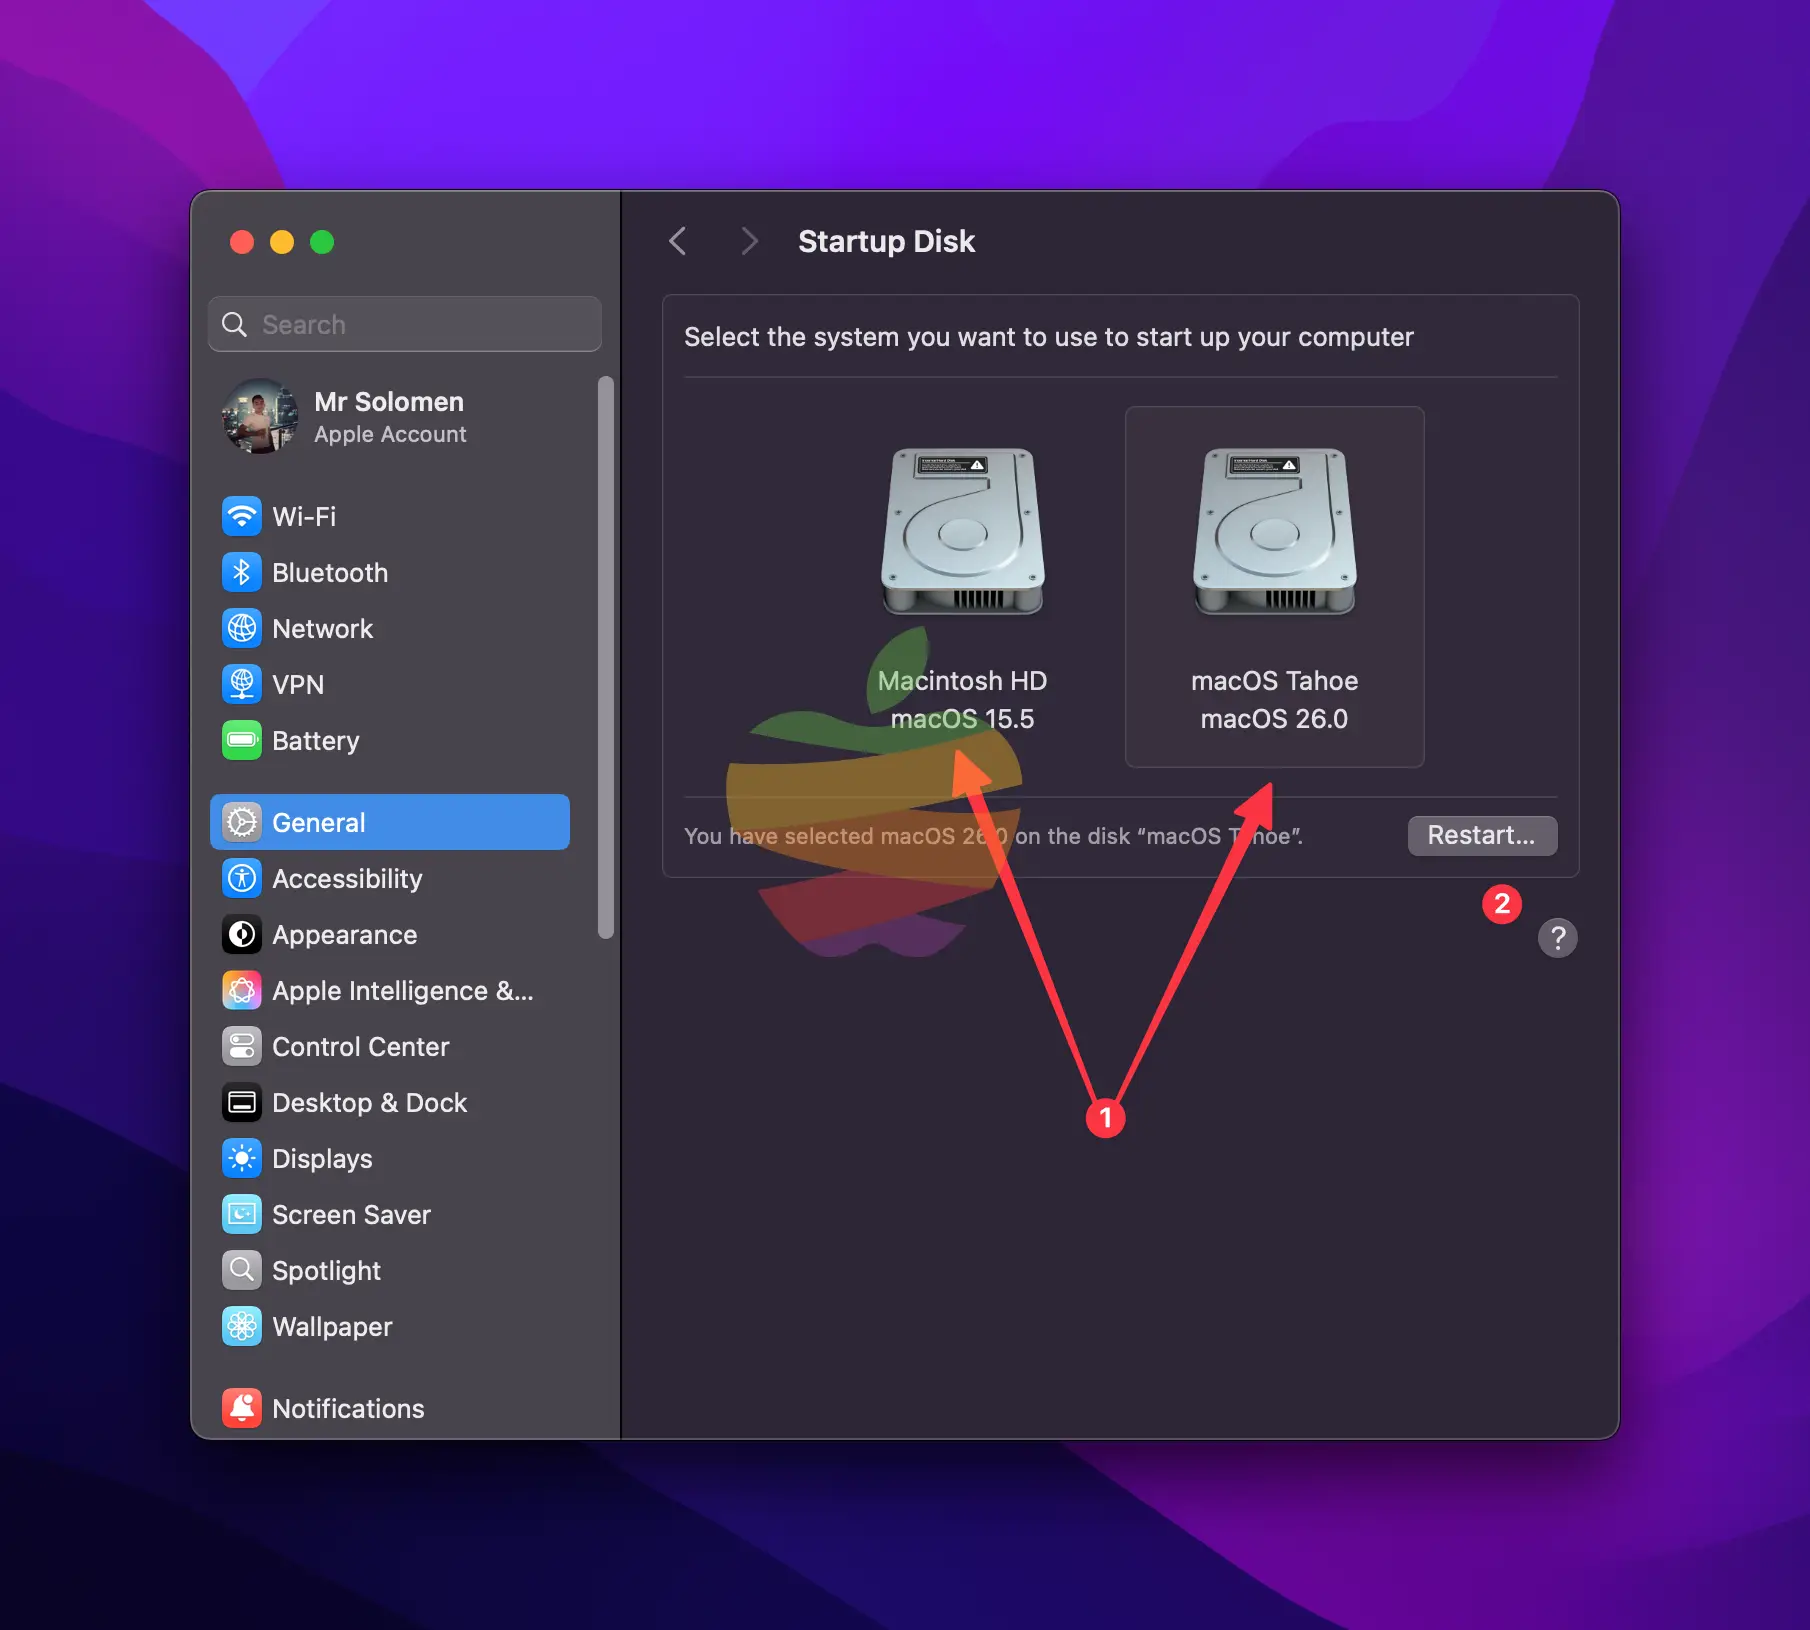Viewport: 1810px width, 1630px height.
Task: Open Appearance settings label
Action: click(x=344, y=935)
